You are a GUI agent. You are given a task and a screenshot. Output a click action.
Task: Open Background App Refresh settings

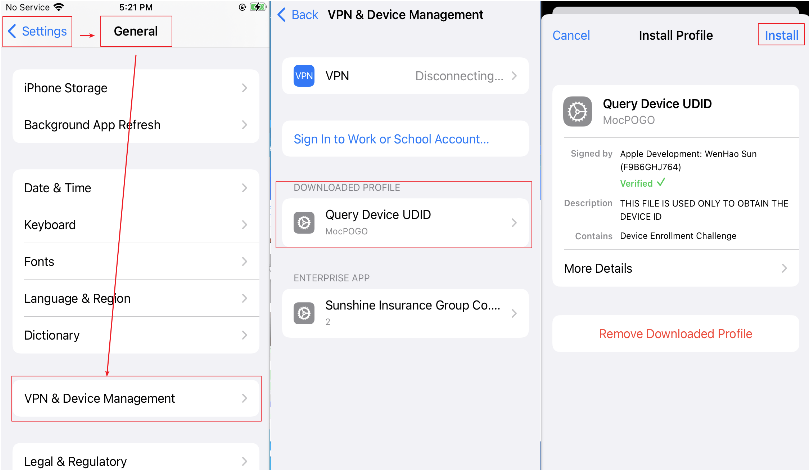135,125
